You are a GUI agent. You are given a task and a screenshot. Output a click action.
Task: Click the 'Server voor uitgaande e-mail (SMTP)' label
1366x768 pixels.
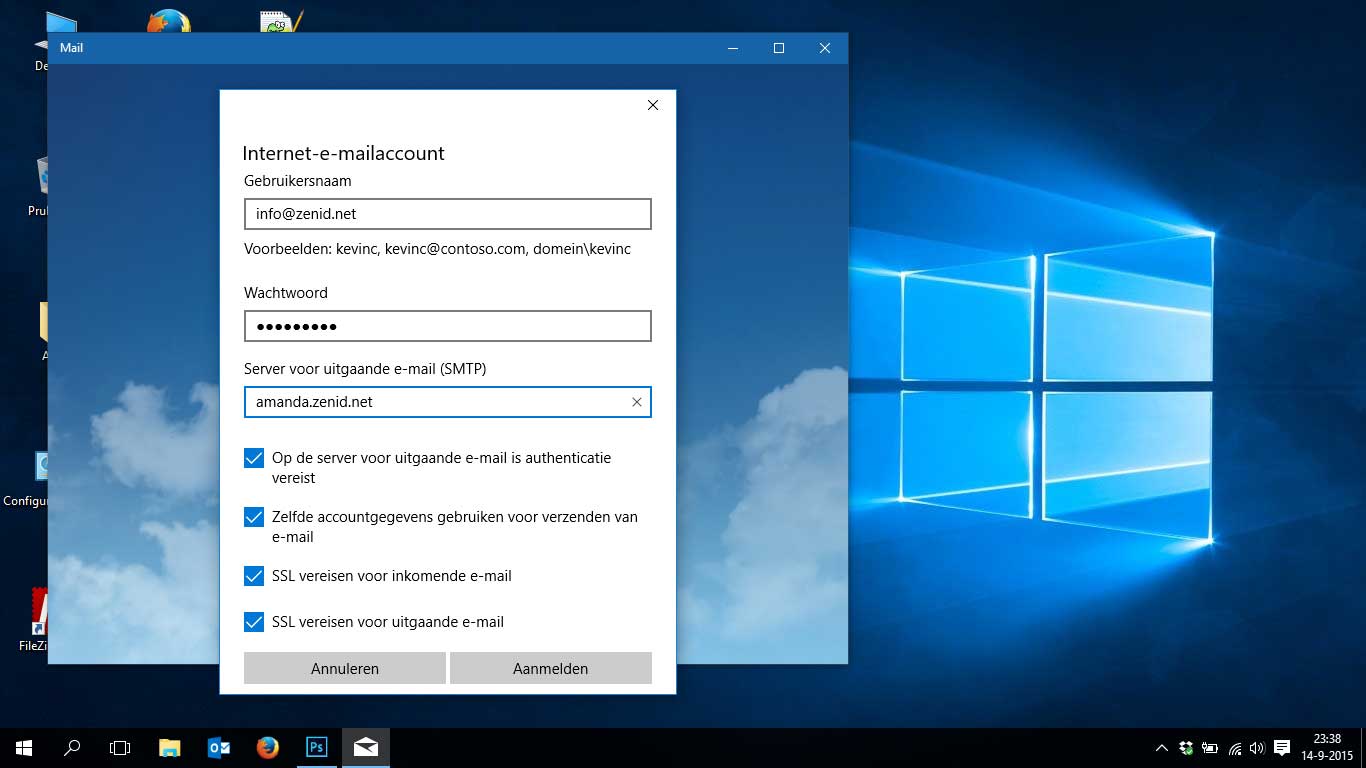tap(365, 369)
